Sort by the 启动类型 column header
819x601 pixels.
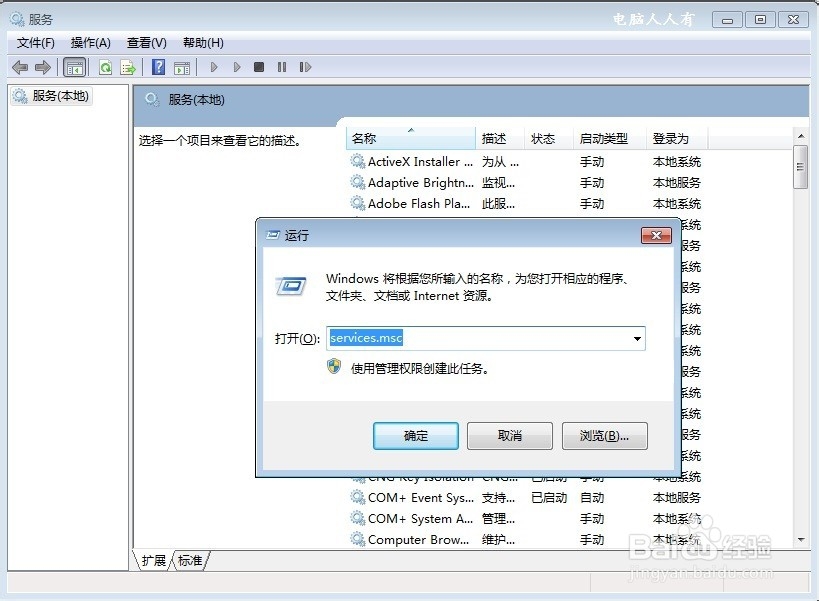point(610,138)
